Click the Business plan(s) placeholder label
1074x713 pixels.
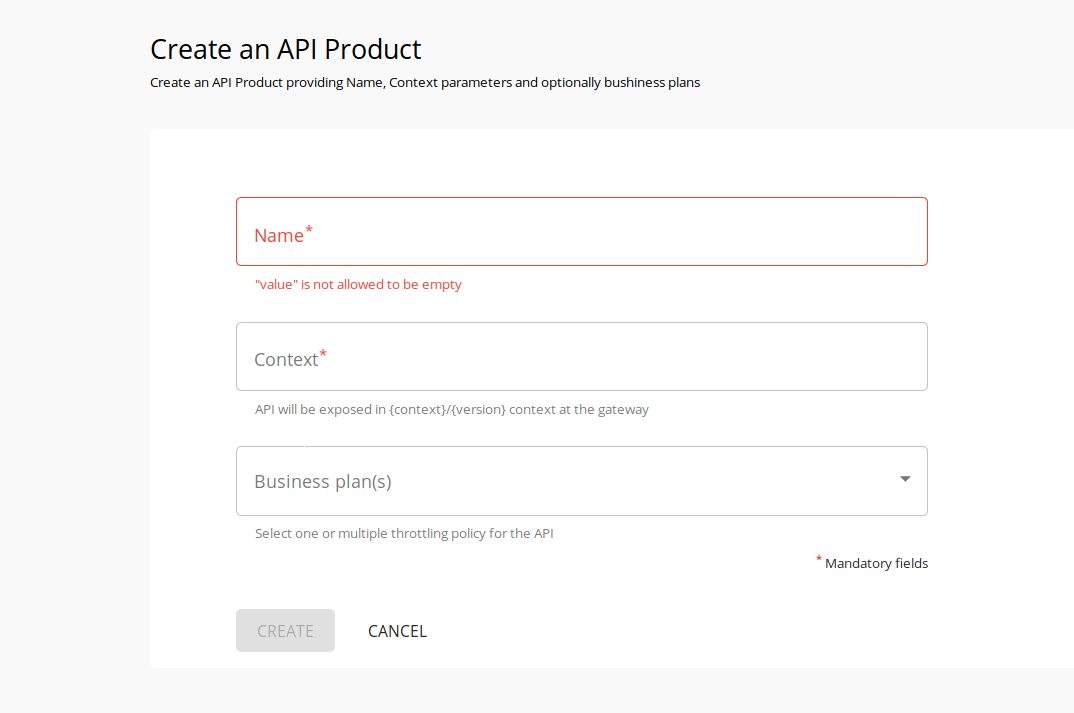pyautogui.click(x=322, y=481)
